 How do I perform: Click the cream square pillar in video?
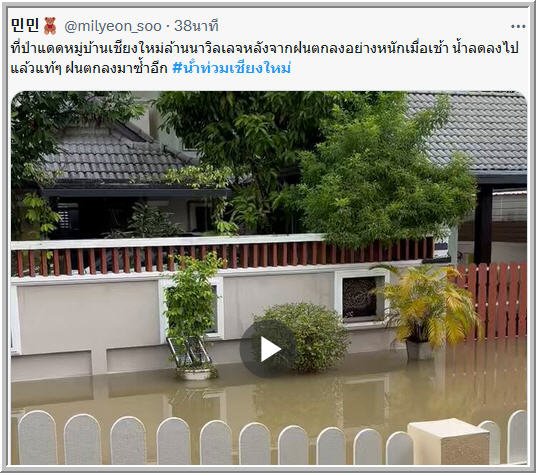[448, 441]
